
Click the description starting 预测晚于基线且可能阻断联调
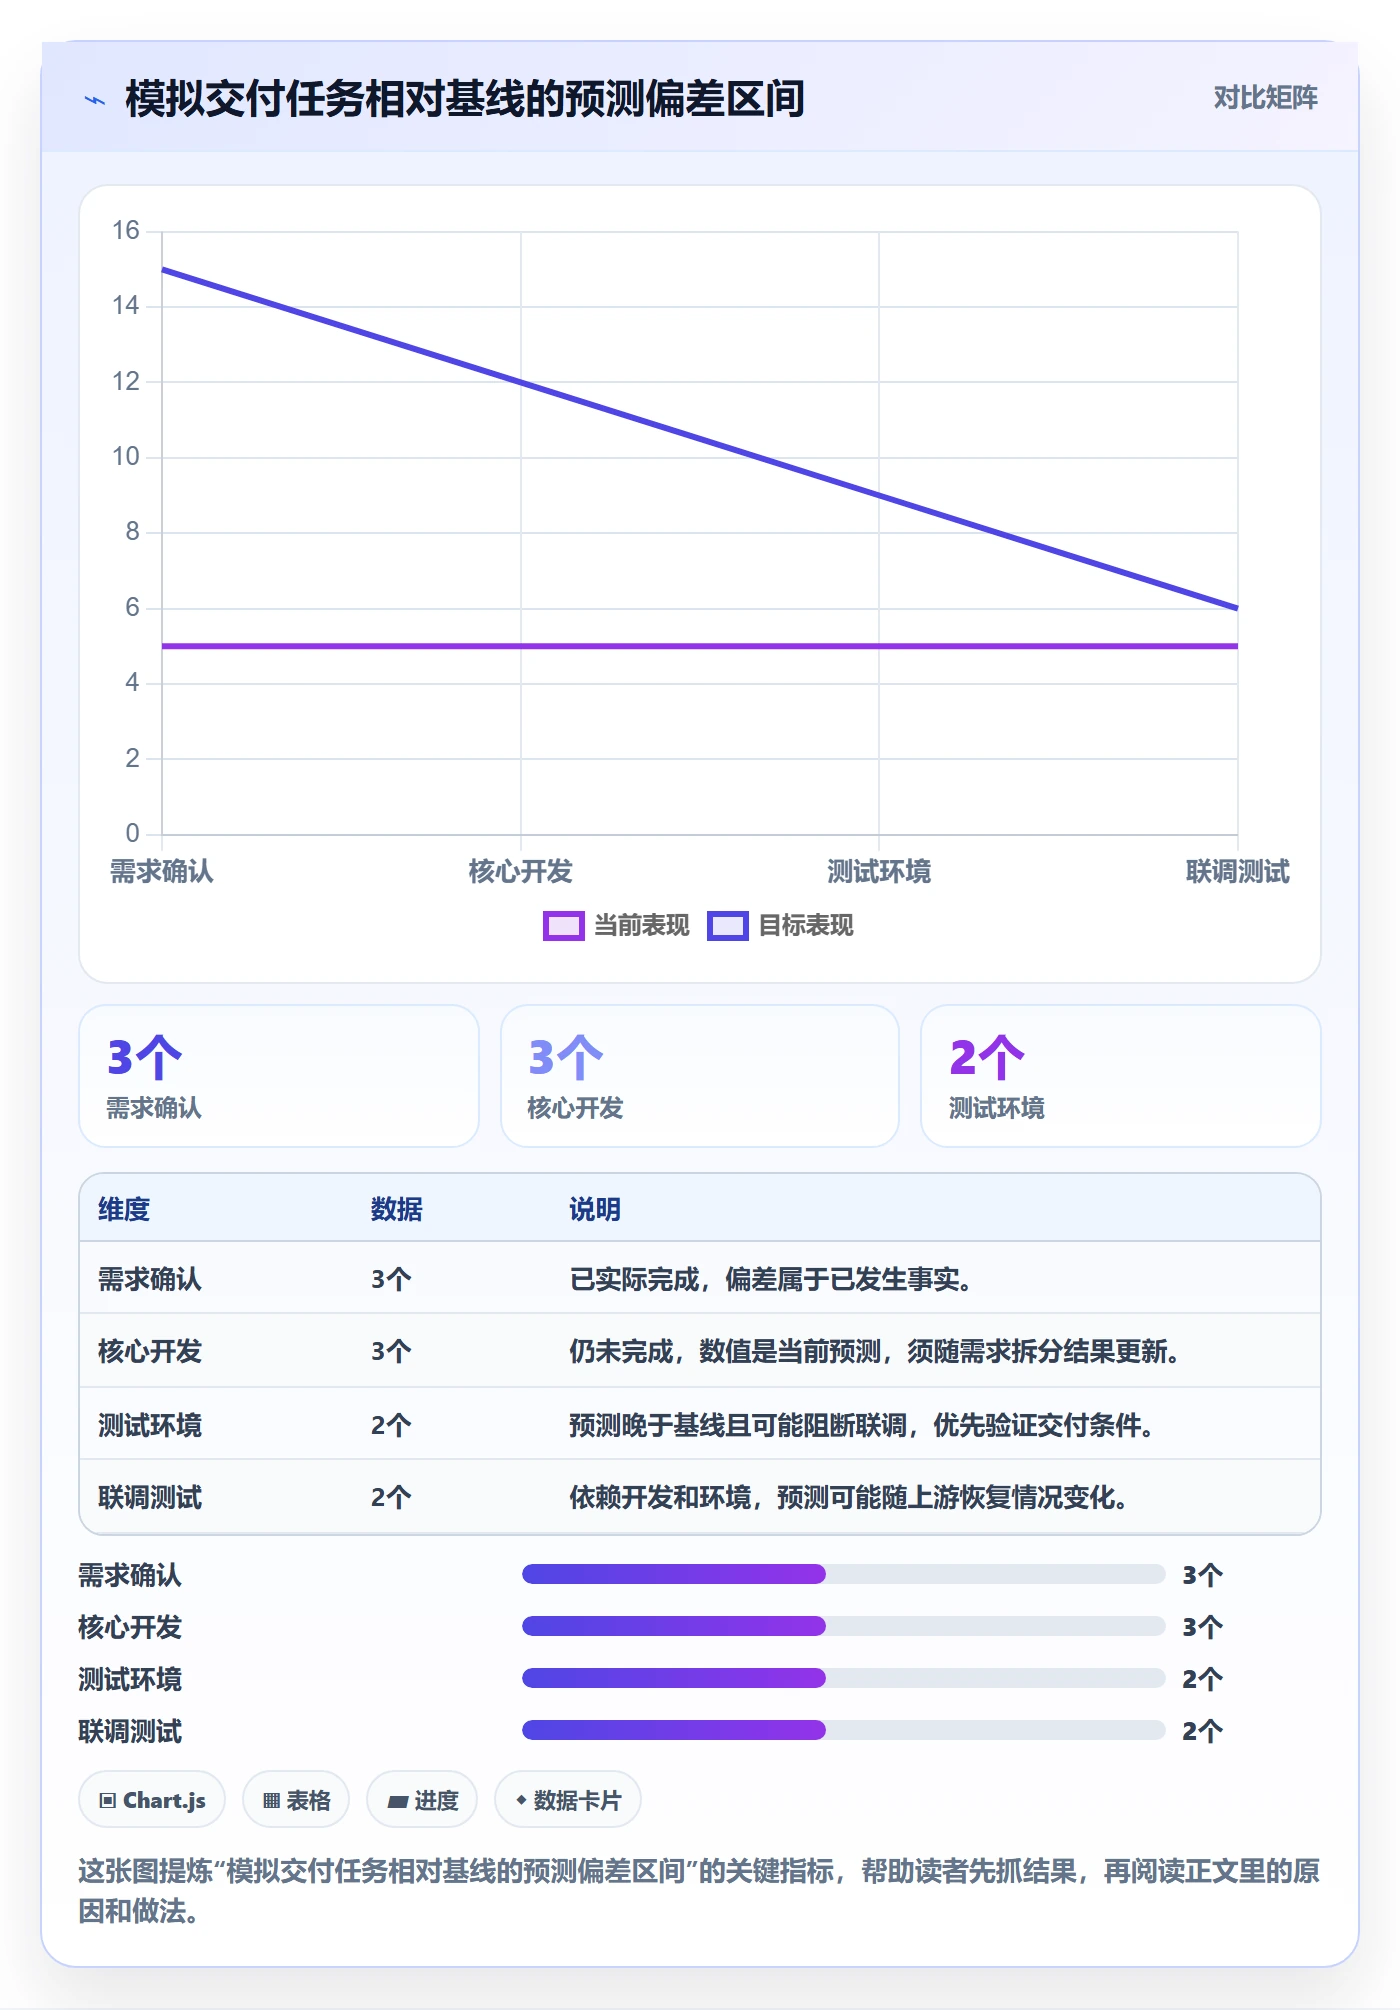coord(862,1425)
